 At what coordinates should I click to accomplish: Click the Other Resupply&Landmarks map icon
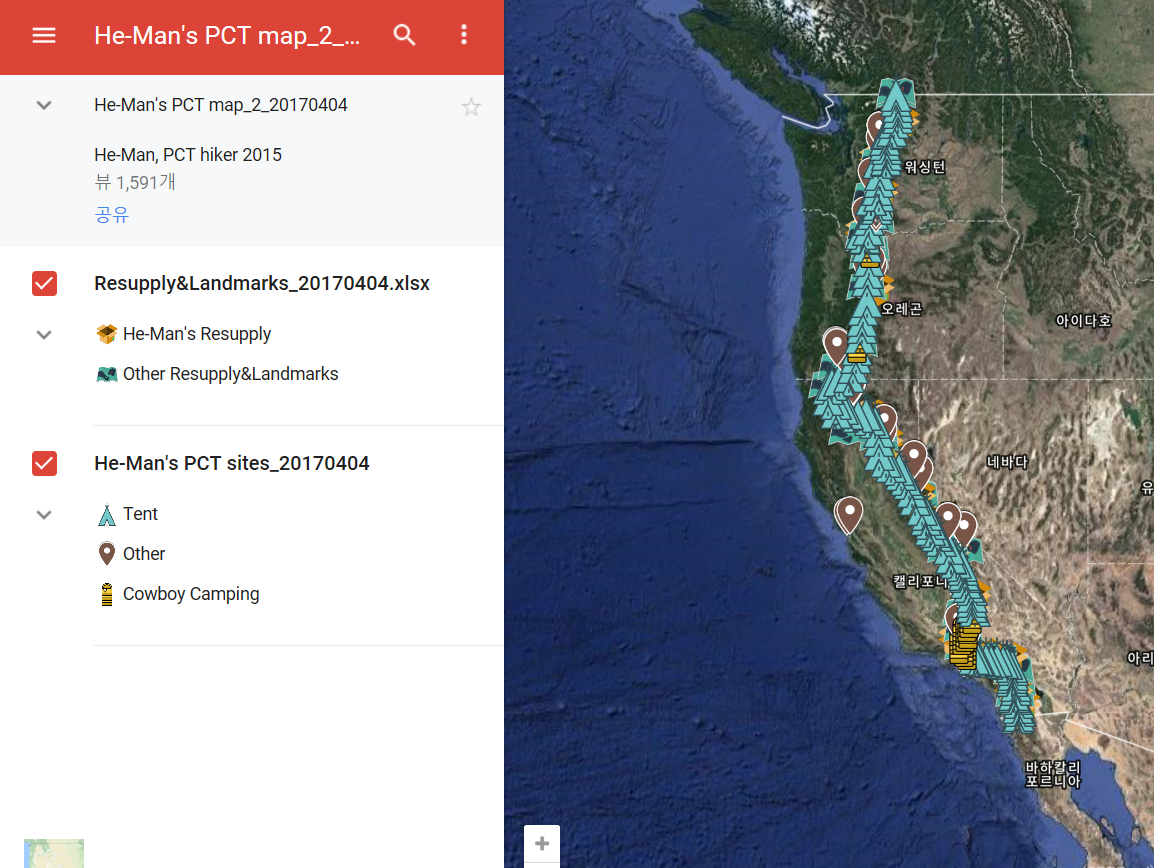[107, 375]
